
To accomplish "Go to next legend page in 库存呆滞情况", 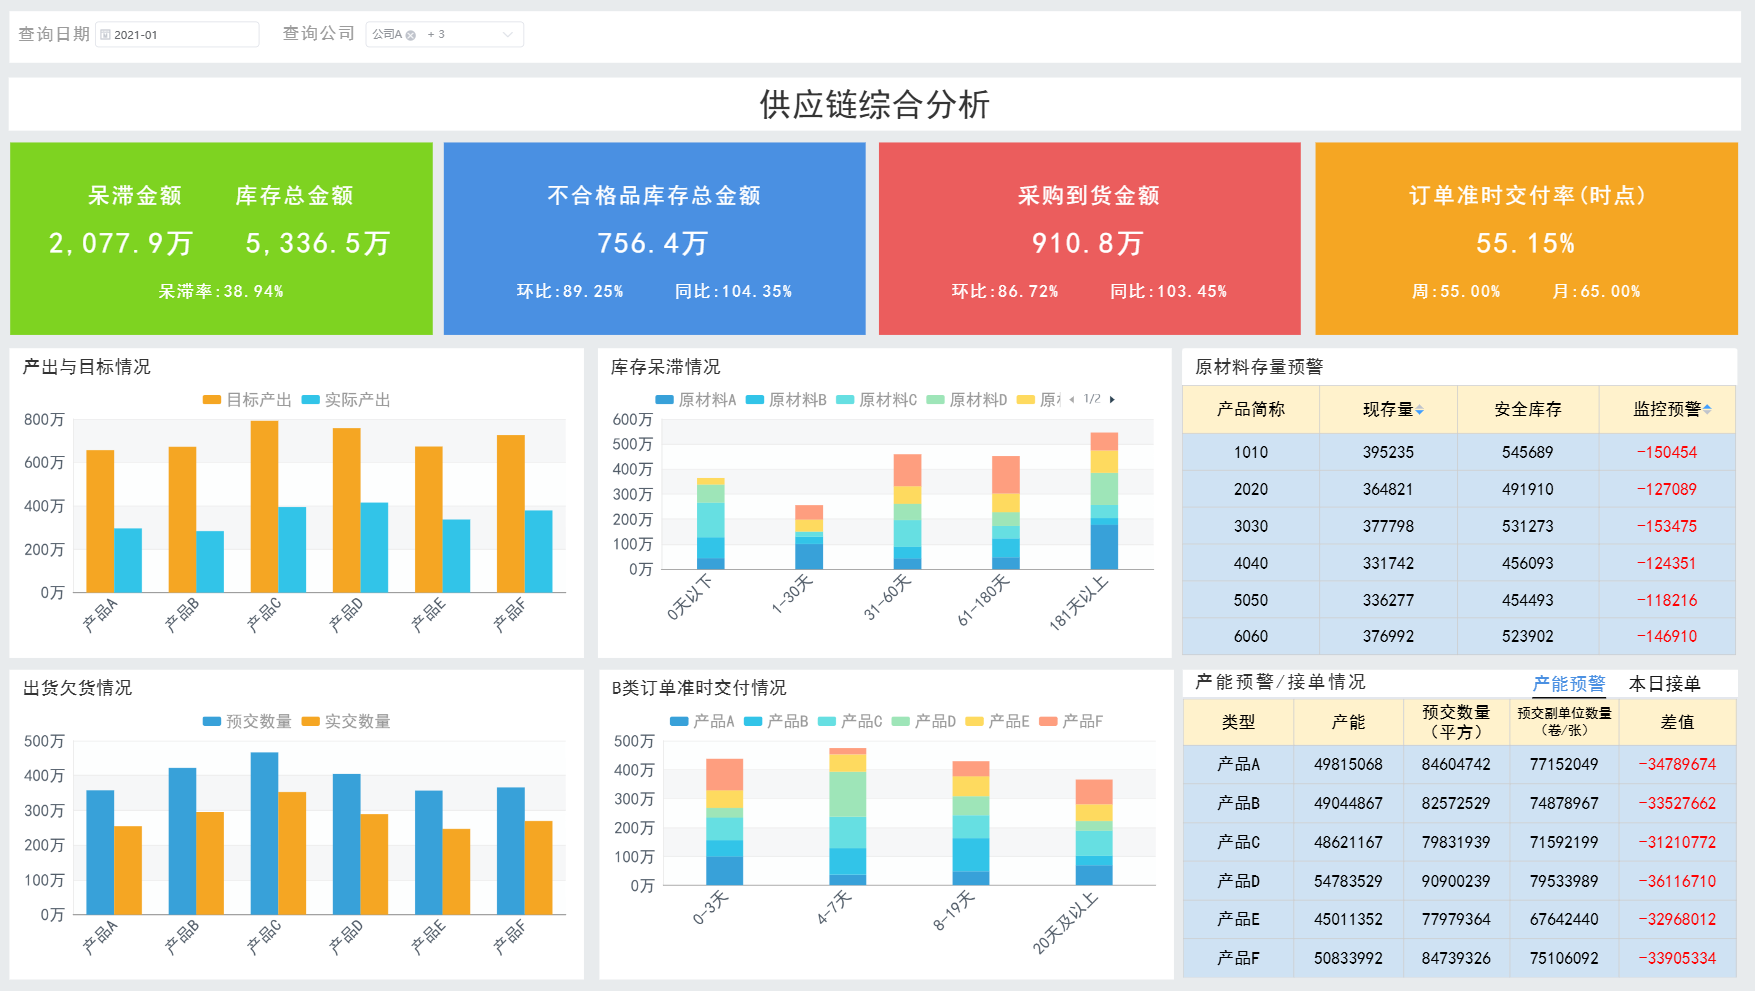I will [x=1112, y=399].
